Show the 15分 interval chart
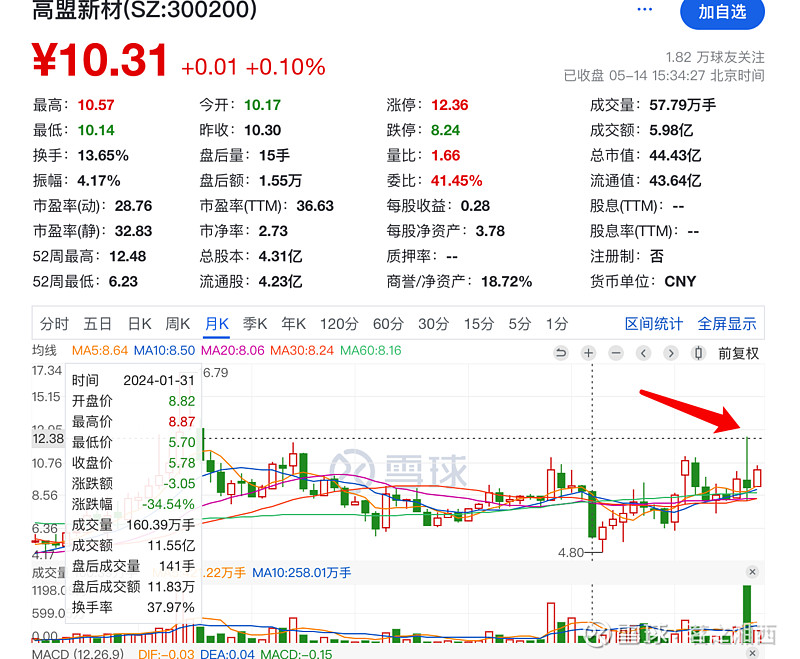 pyautogui.click(x=479, y=323)
